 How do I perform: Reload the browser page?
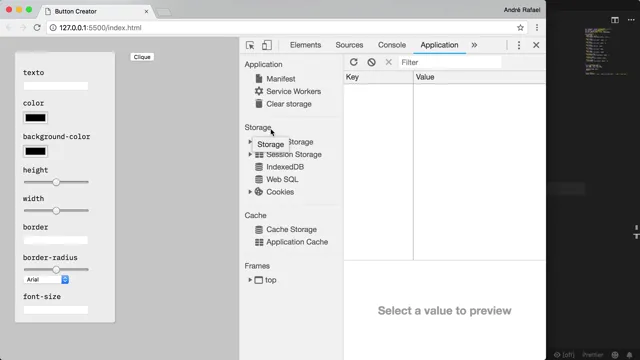[37, 27]
